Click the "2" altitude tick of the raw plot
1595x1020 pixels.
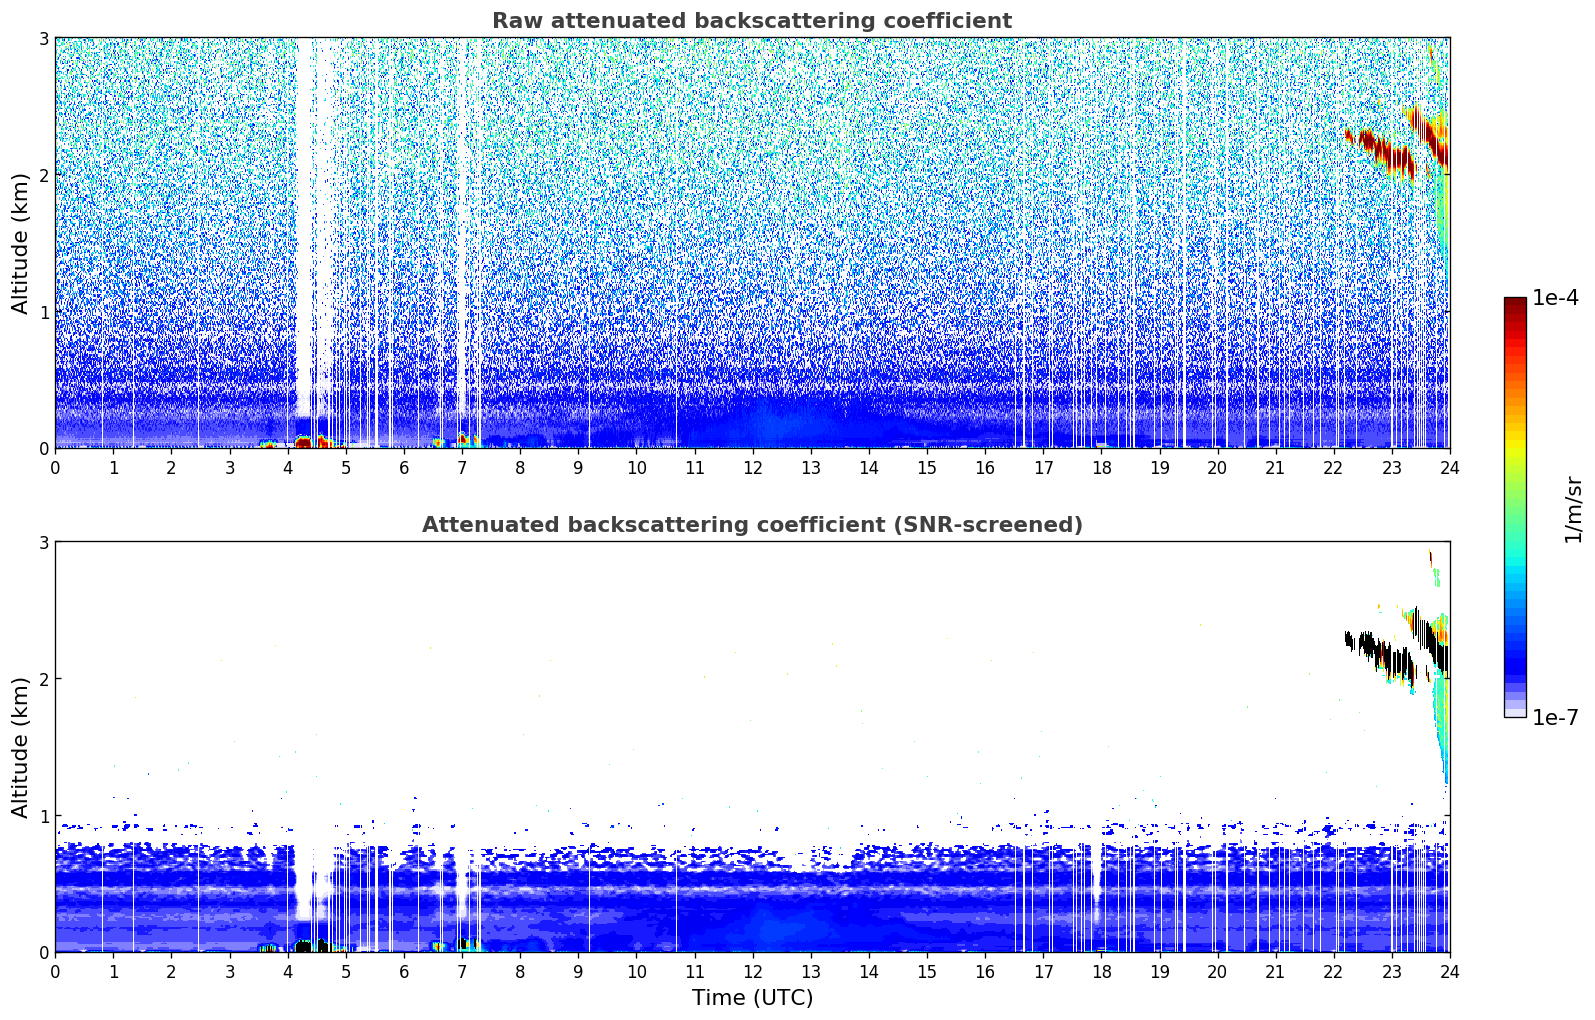point(43,175)
